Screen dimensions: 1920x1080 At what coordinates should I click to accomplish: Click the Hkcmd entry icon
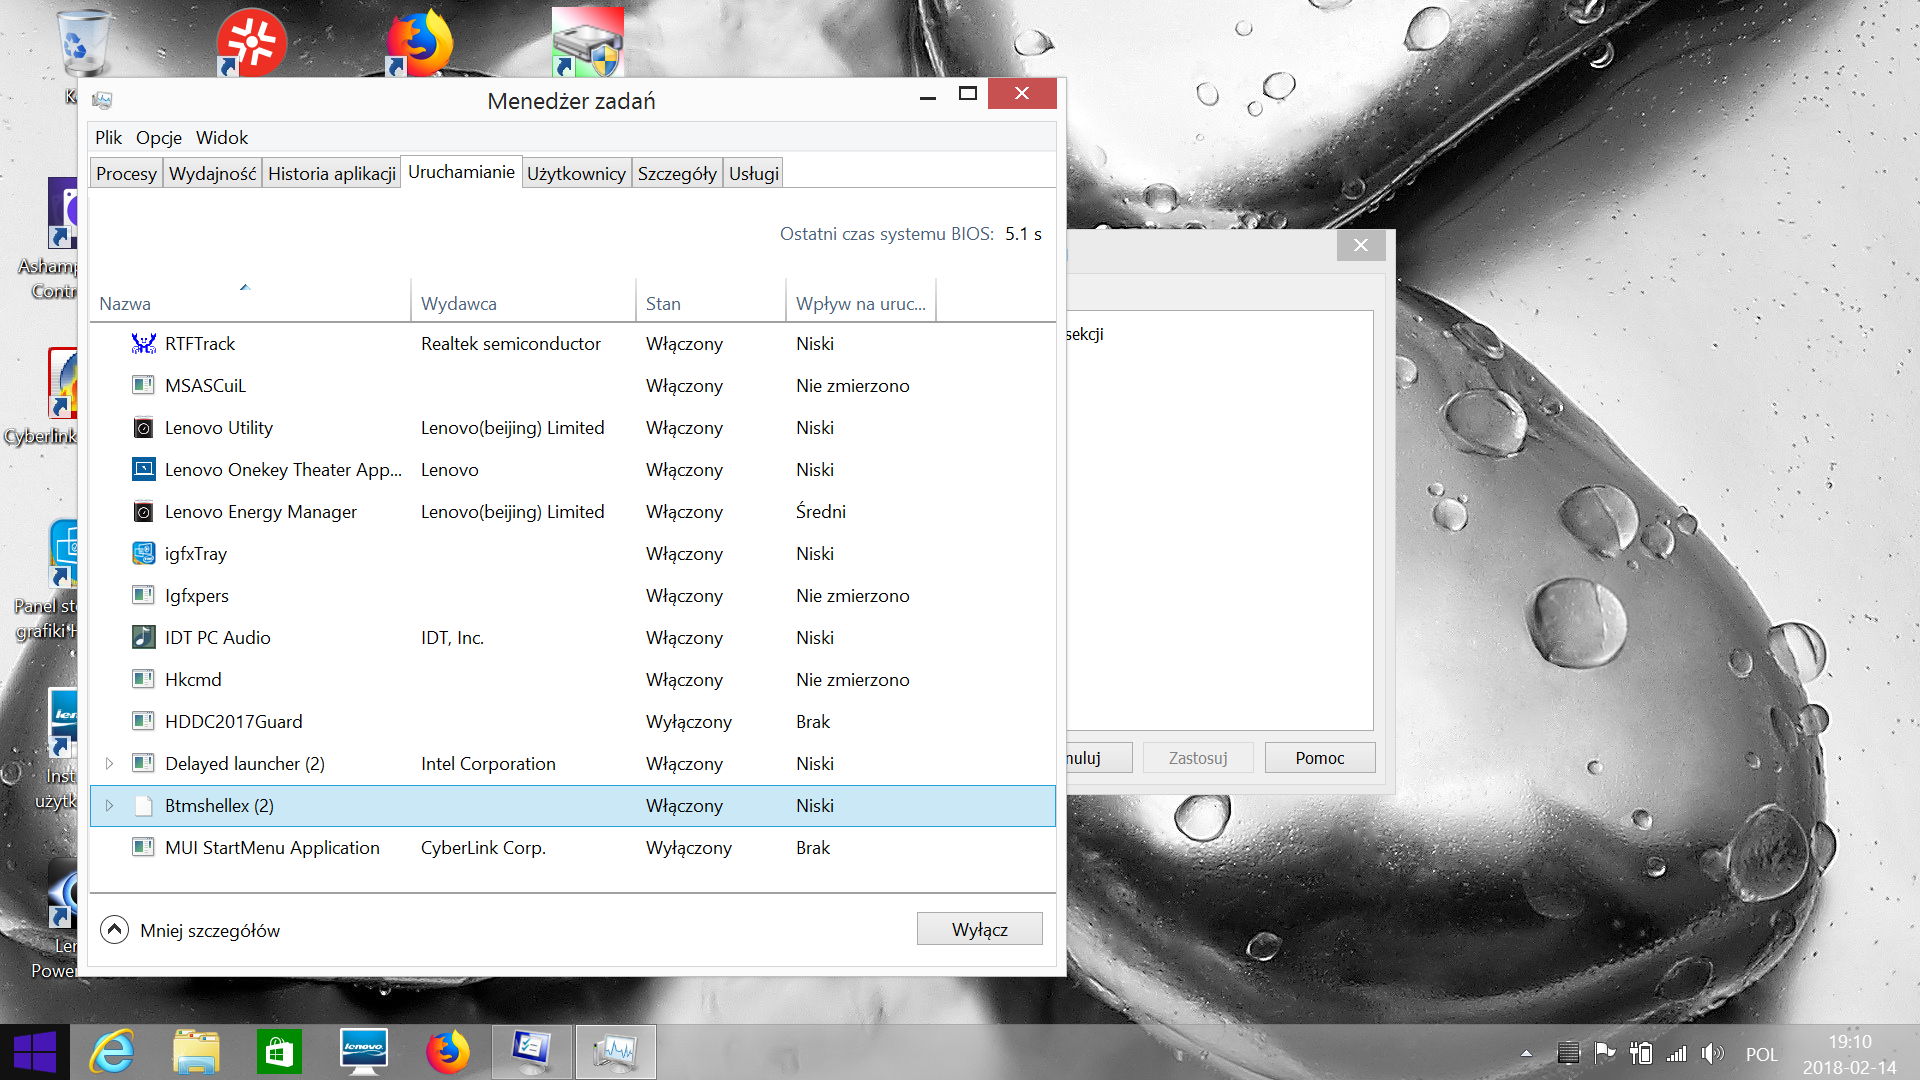[144, 679]
